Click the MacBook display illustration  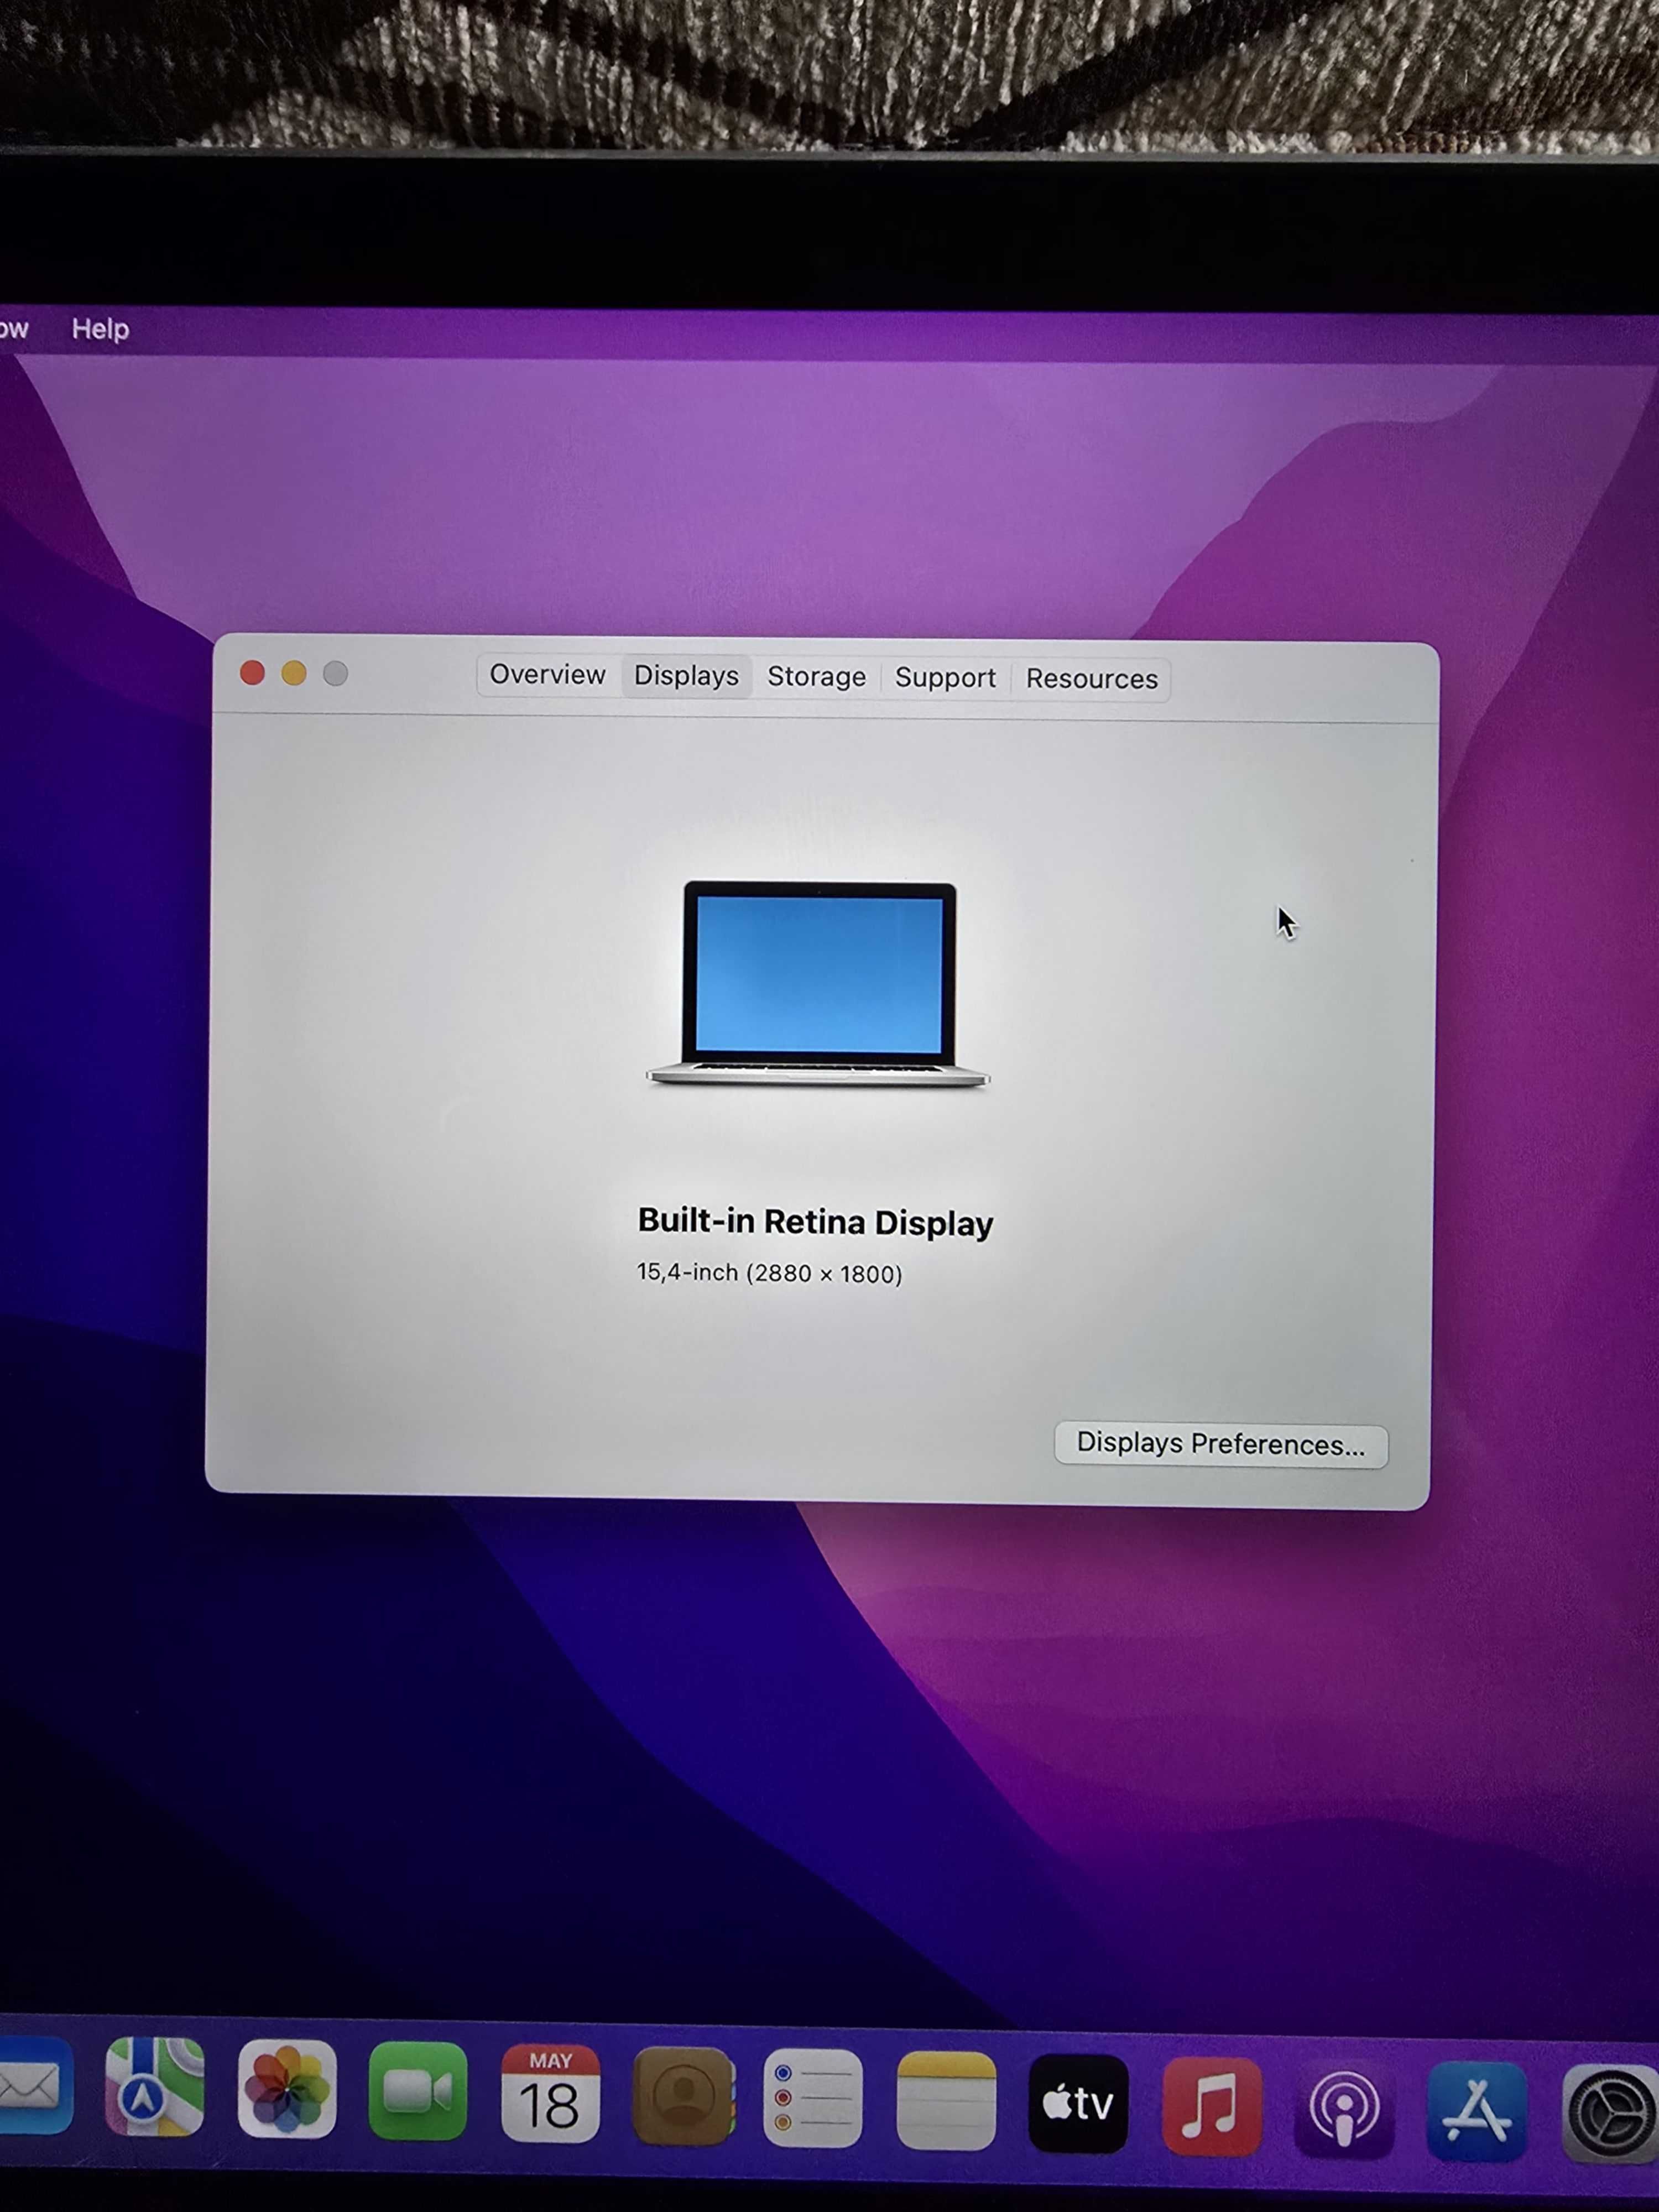pyautogui.click(x=818, y=984)
